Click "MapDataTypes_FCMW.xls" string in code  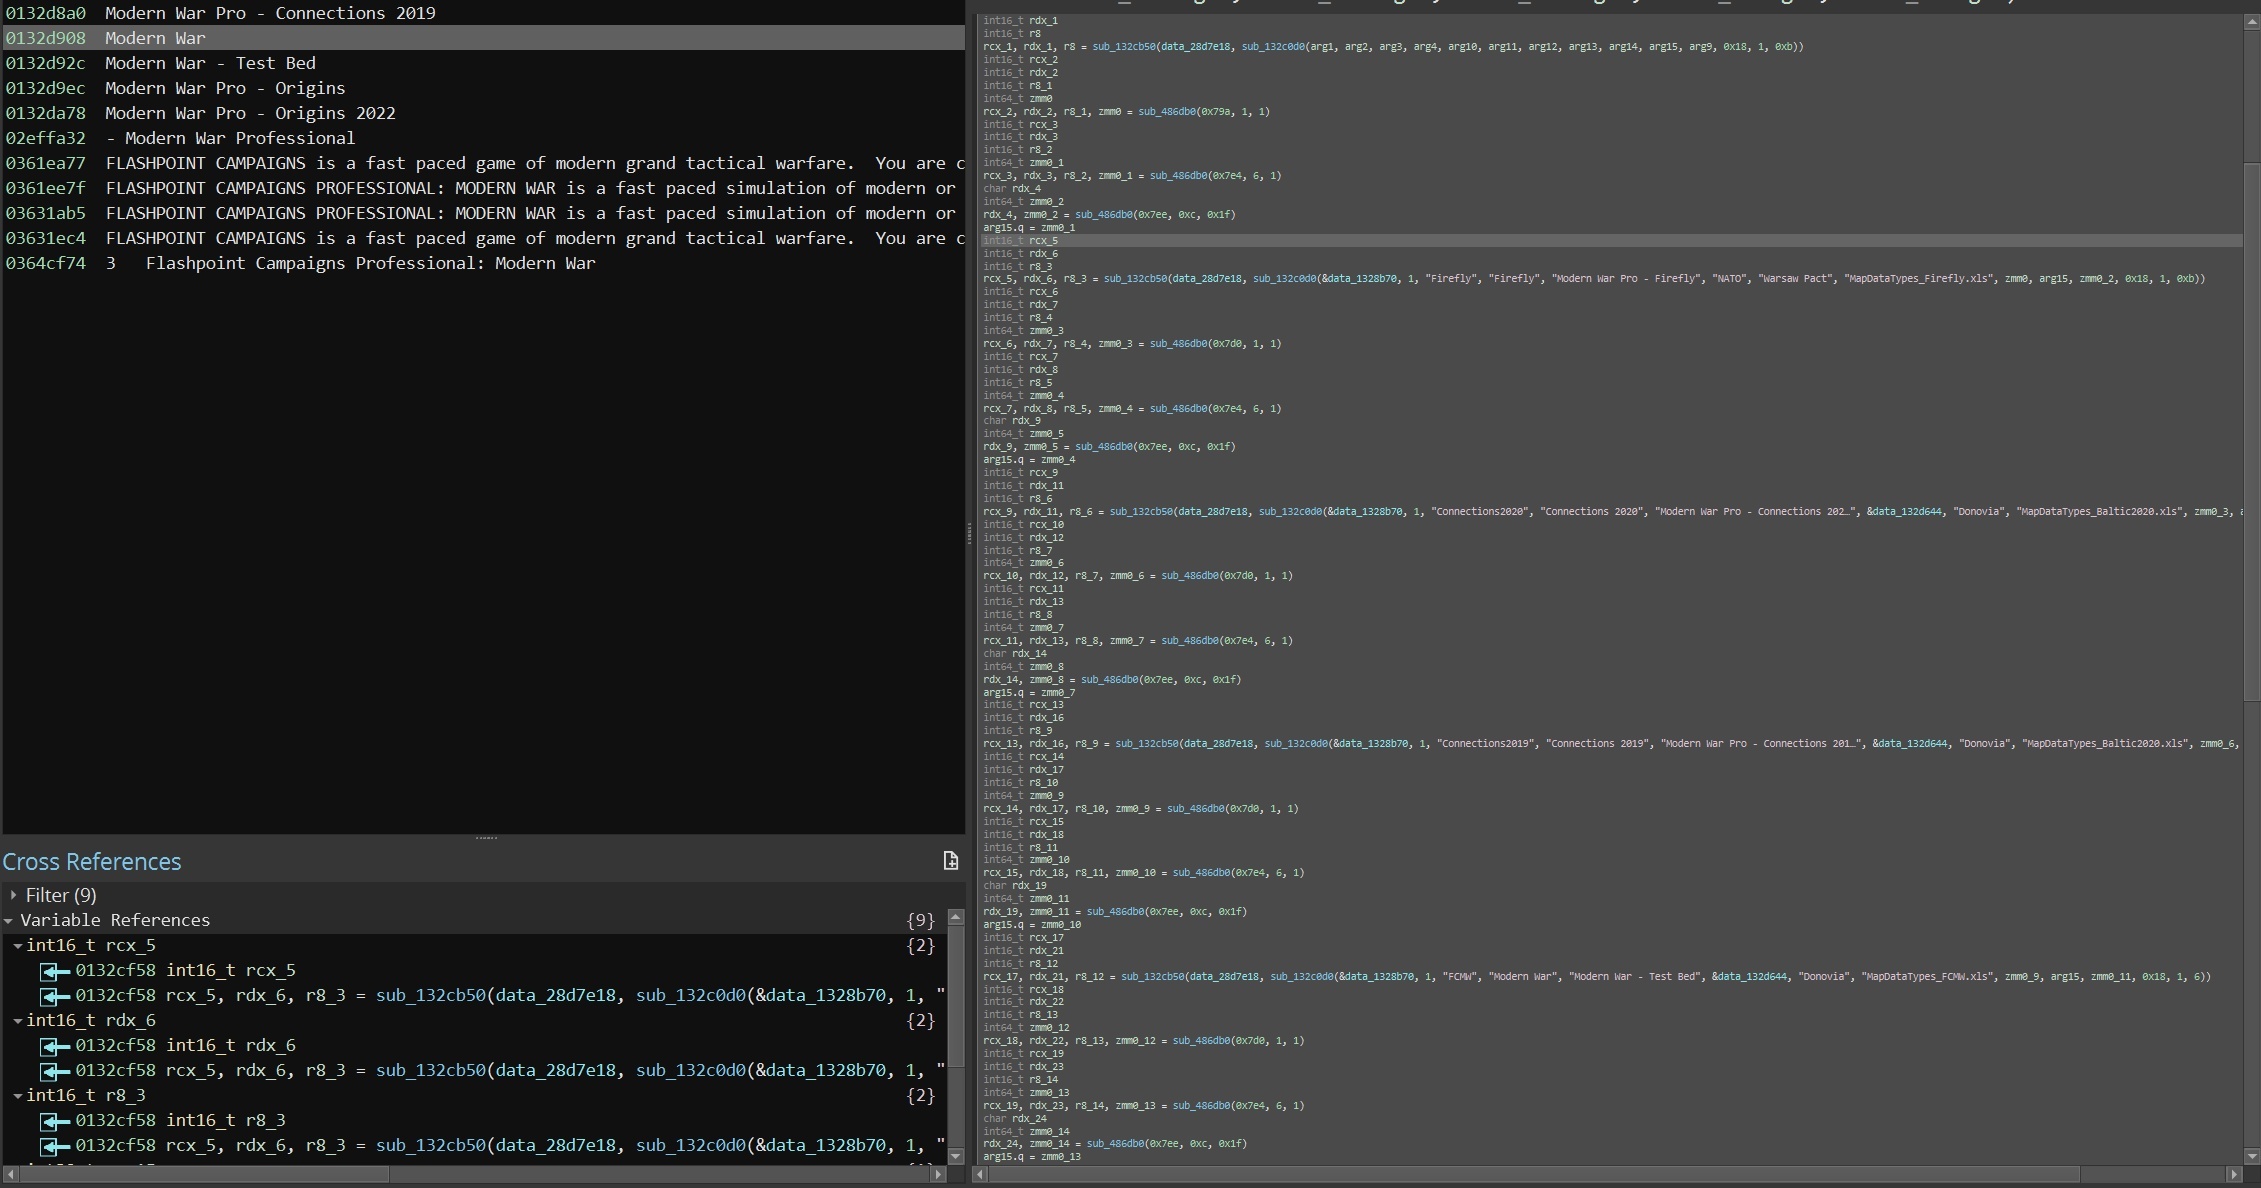pos(1927,977)
